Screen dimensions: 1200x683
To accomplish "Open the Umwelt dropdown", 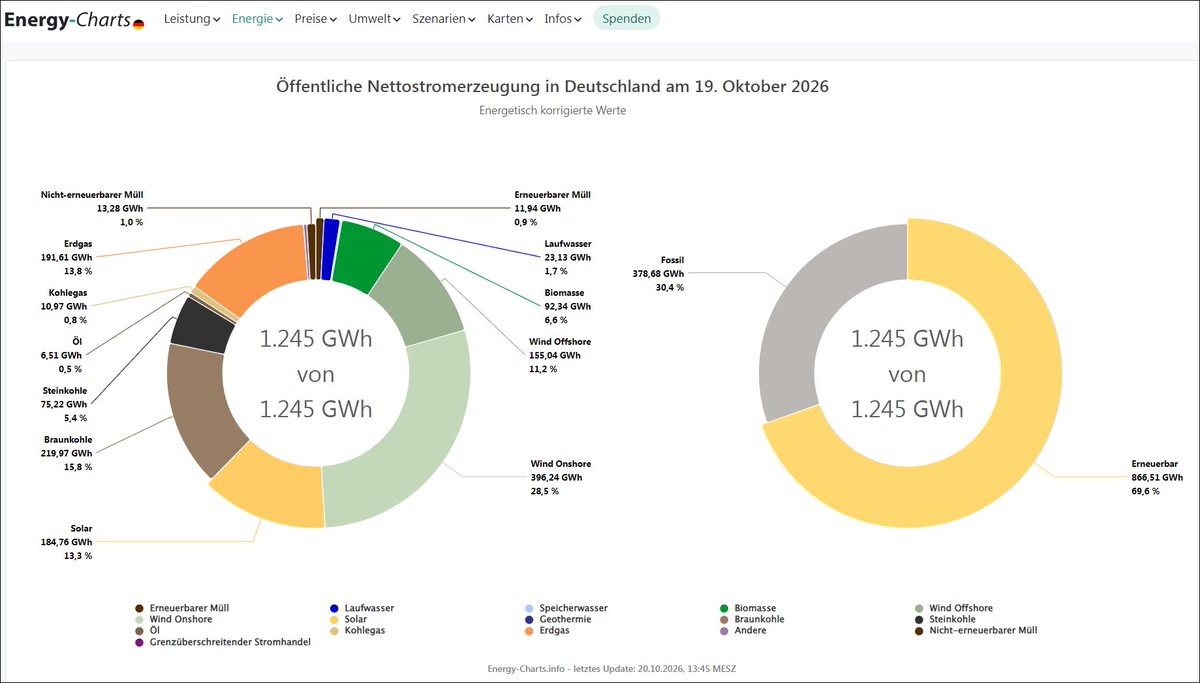I will coord(375,19).
